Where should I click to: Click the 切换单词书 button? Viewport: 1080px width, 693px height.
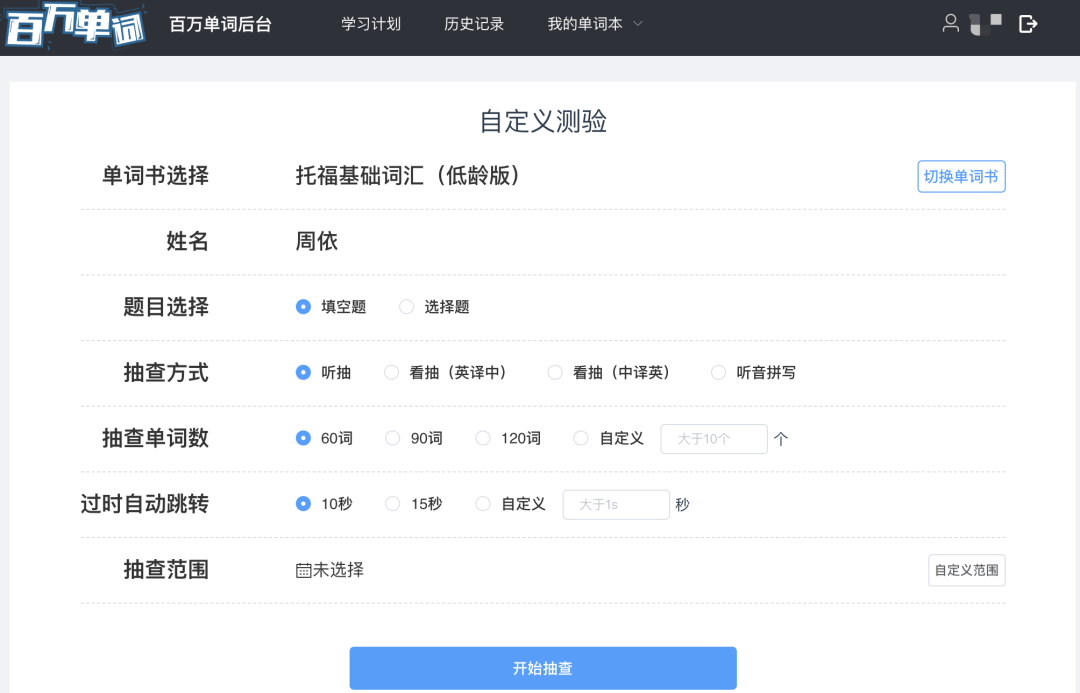coord(961,176)
